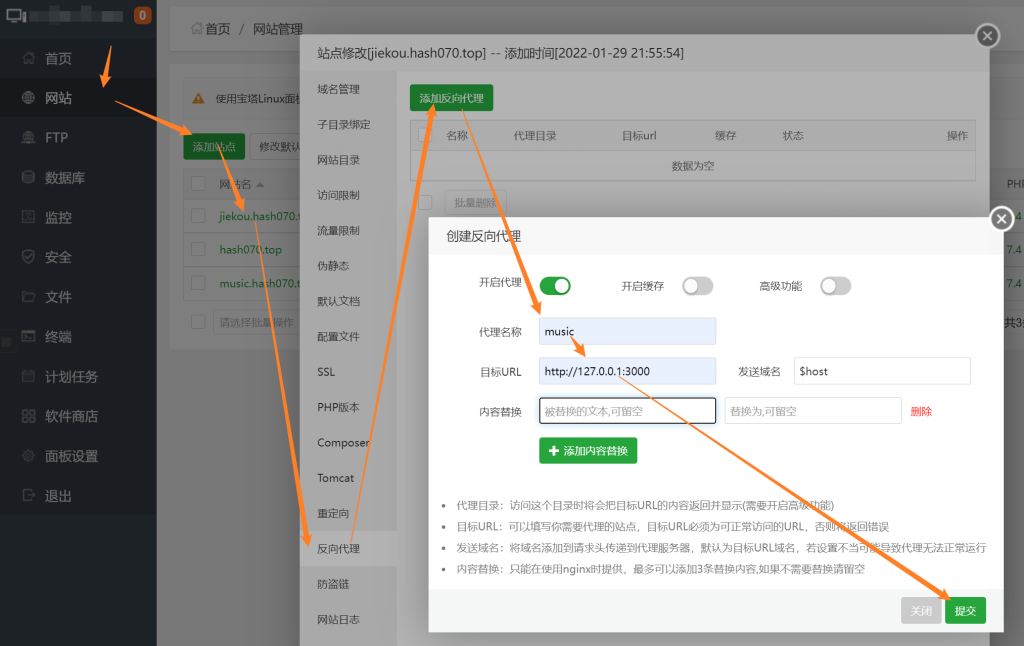Open 计划任务 via its calendar icon
The width and height of the screenshot is (1024, 646).
(x=28, y=376)
